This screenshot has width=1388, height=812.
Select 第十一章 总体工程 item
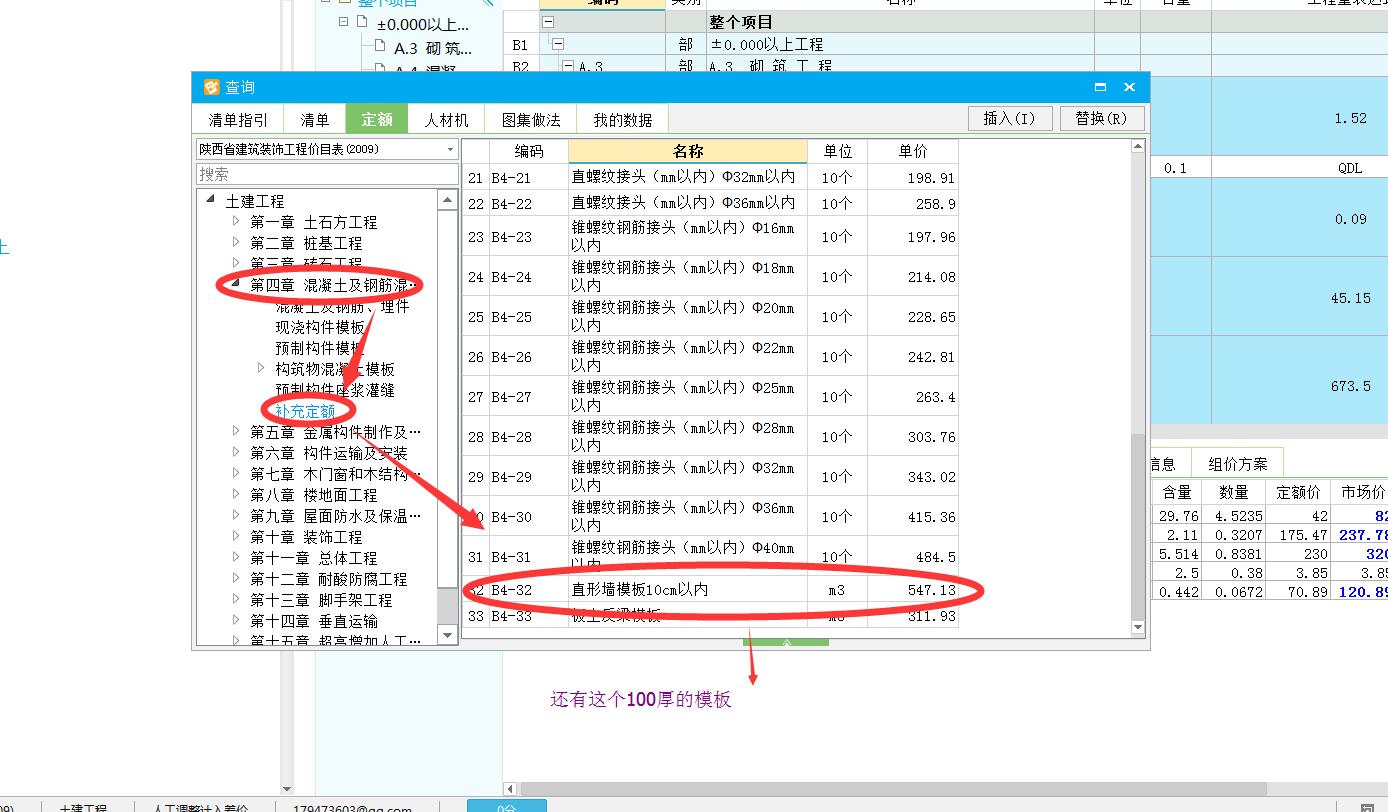[x=314, y=558]
